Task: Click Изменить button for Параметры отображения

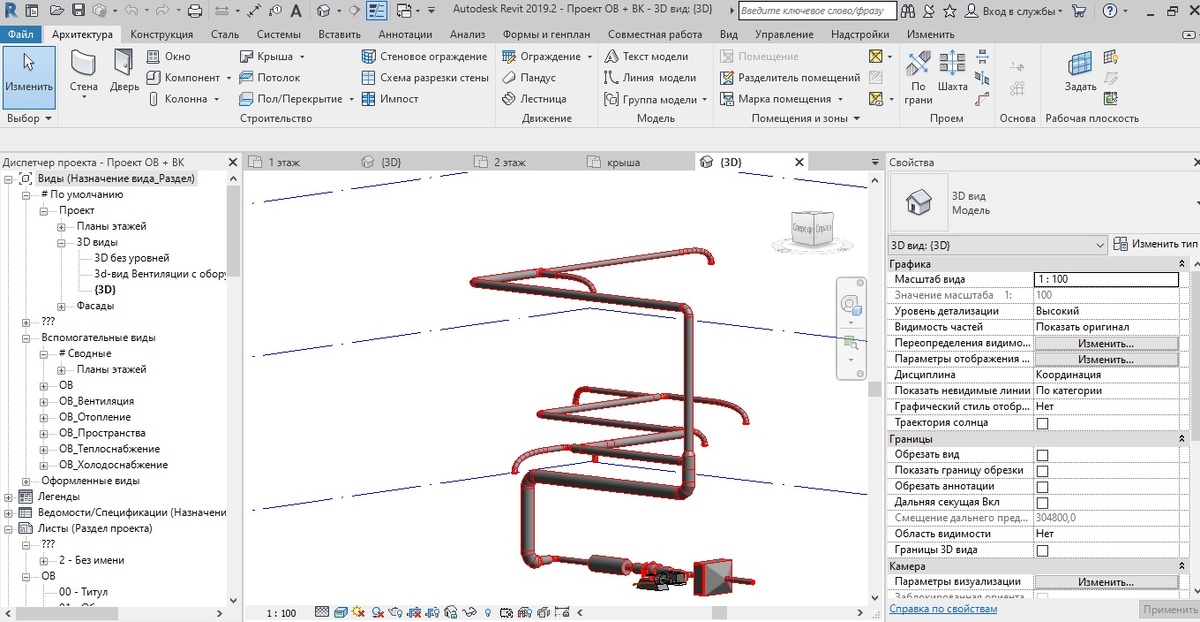Action: pyautogui.click(x=1105, y=359)
